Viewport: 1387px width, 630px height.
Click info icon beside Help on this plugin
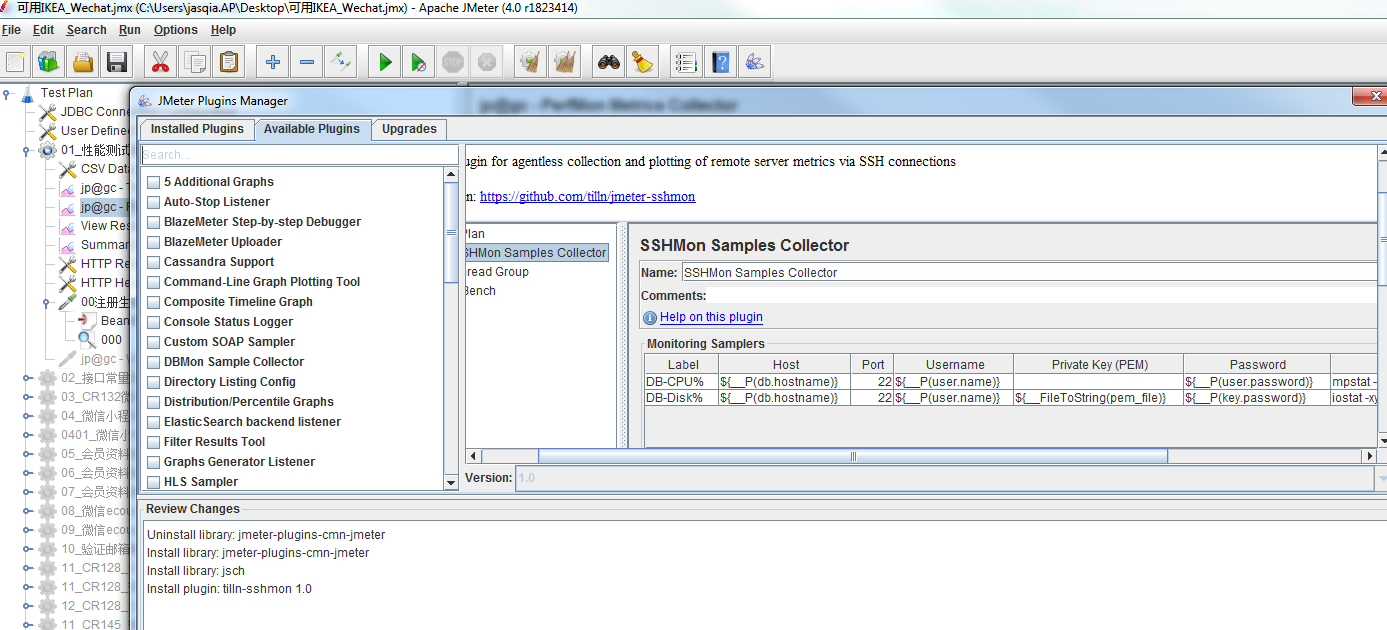650,318
